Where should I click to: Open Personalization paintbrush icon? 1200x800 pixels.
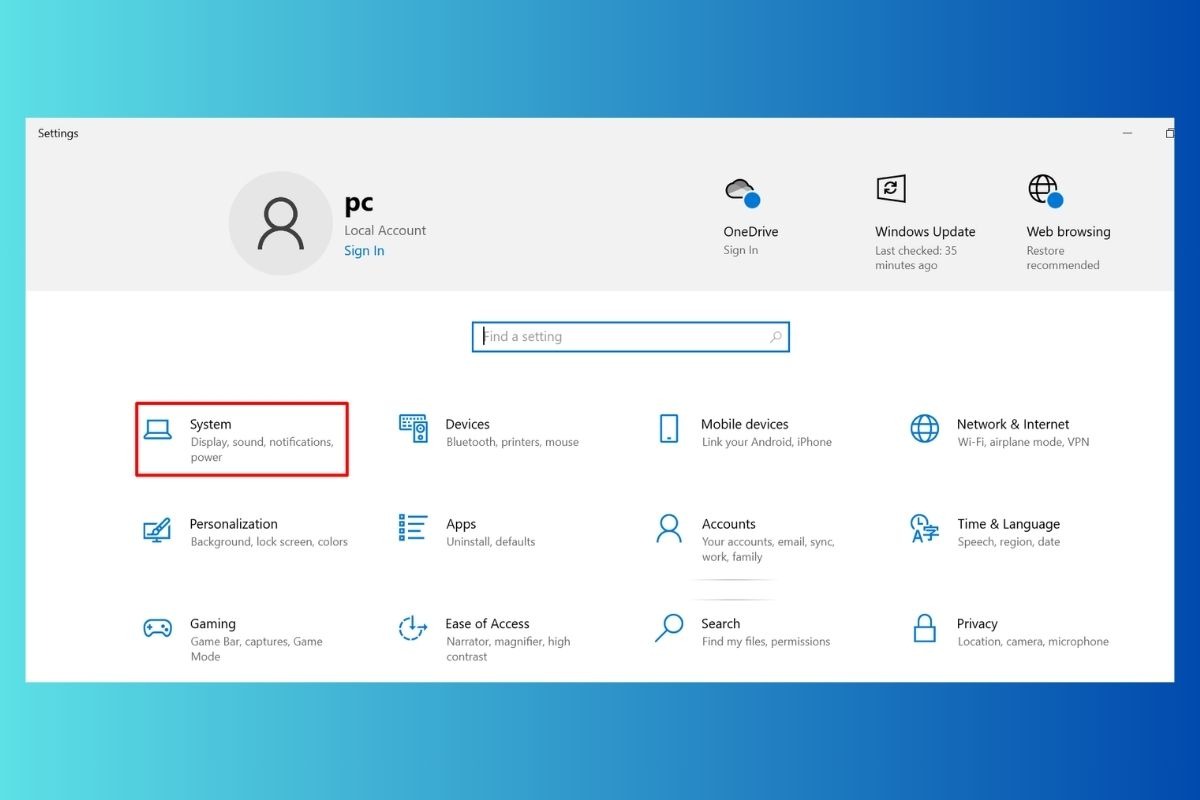click(157, 529)
